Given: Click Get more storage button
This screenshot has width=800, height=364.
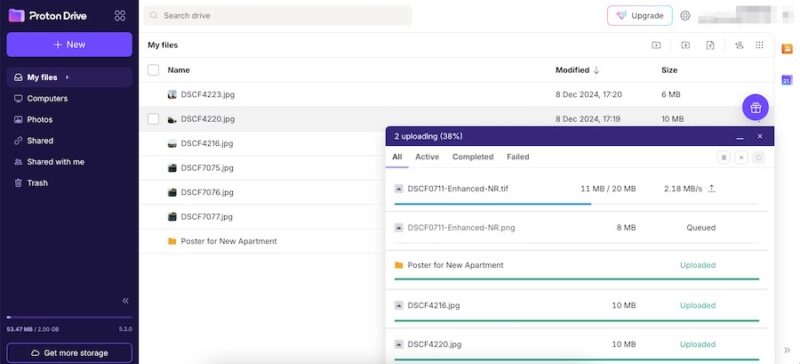Looking at the screenshot, I should pyautogui.click(x=69, y=353).
